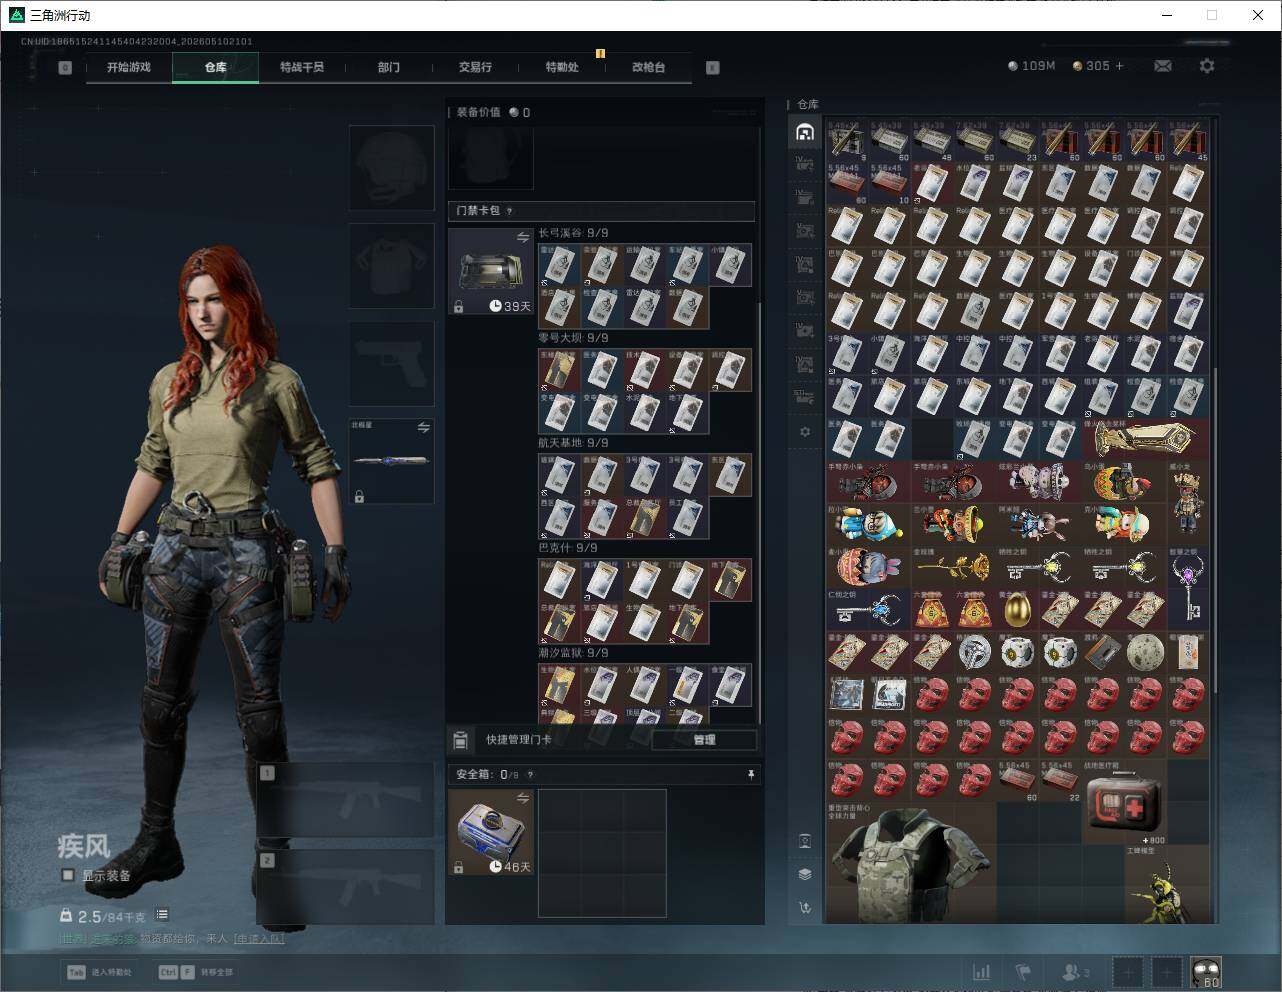This screenshot has height=992, width=1282.
Task: Select the tactical medical kit item
Action: click(1124, 801)
